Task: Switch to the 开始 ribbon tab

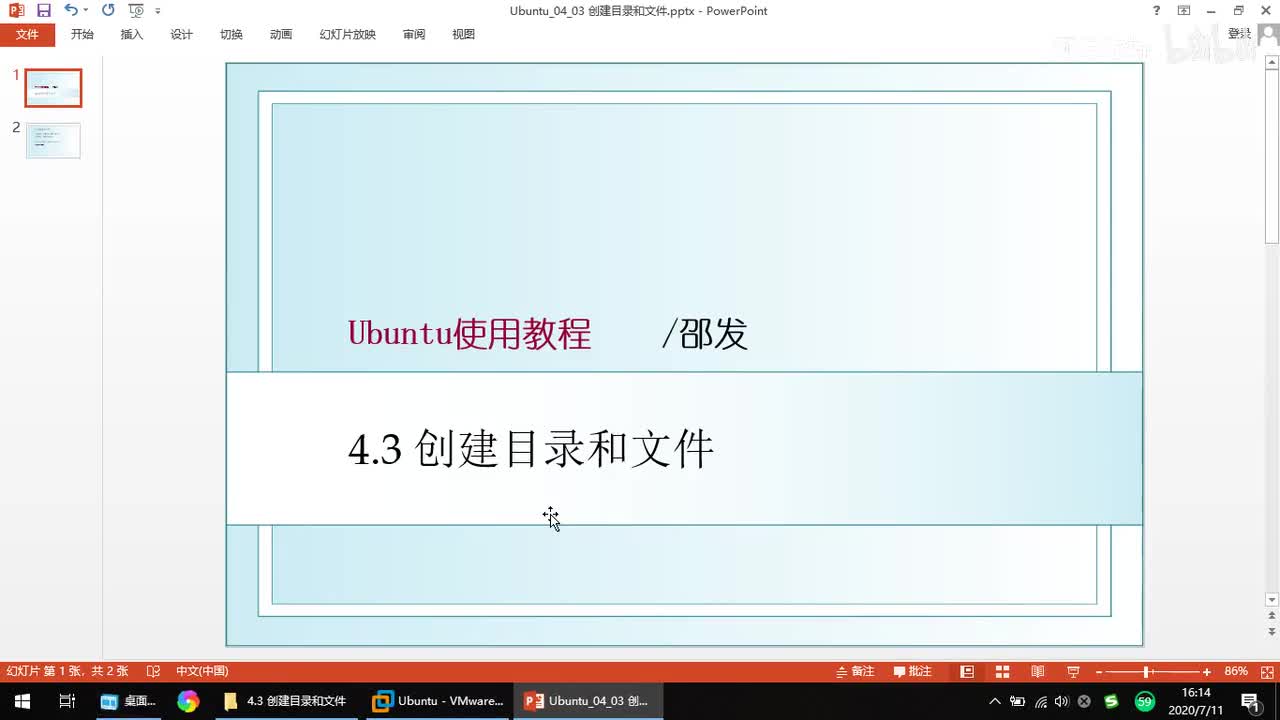Action: click(x=82, y=34)
